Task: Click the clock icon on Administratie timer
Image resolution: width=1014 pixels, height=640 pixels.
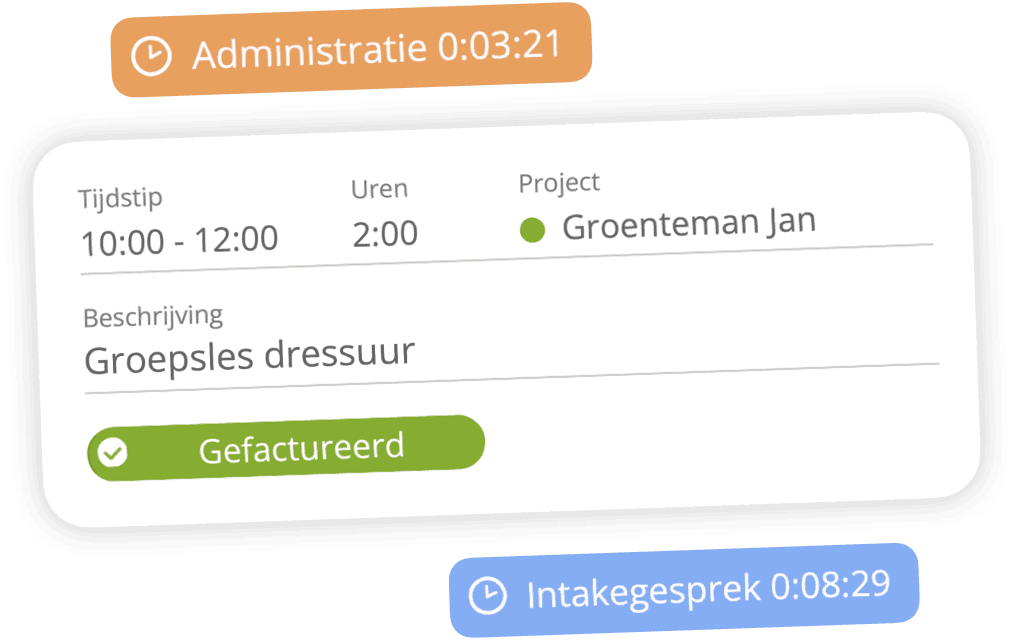Action: (x=151, y=56)
